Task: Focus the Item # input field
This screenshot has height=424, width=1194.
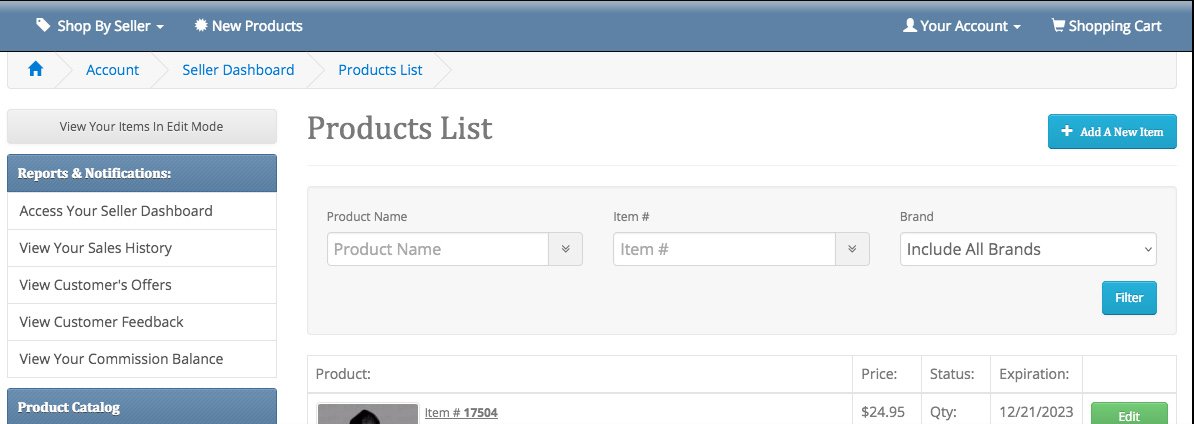Action: pos(724,249)
